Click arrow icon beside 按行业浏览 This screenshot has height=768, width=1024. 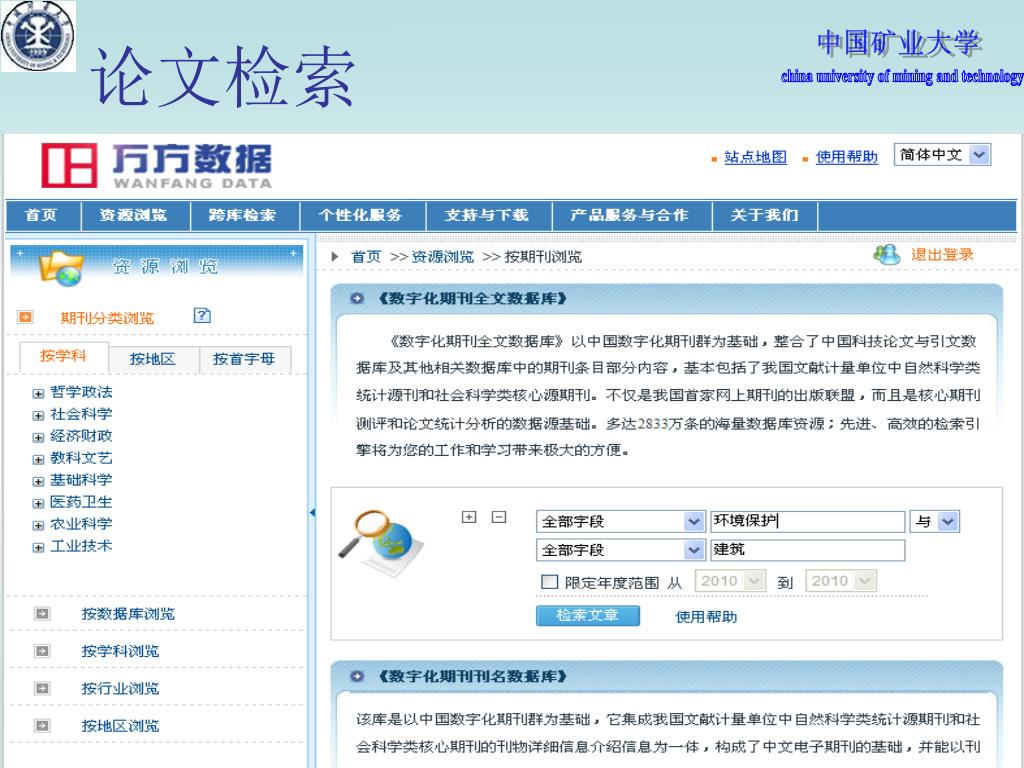(42, 688)
